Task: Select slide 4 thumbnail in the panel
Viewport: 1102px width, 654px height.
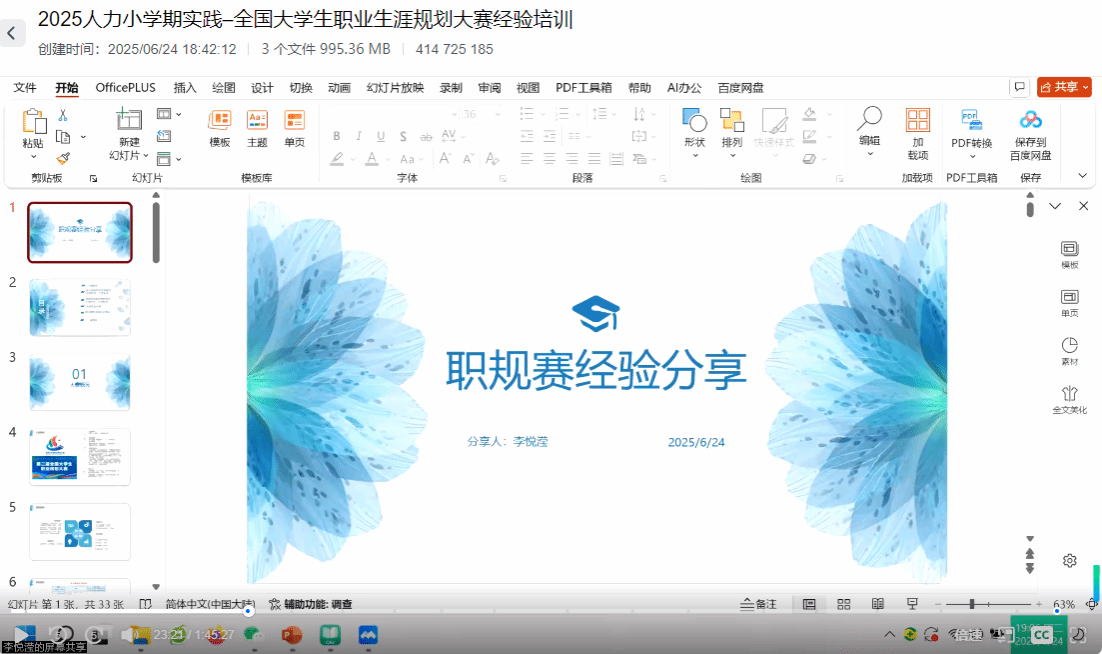Action: pos(80,457)
